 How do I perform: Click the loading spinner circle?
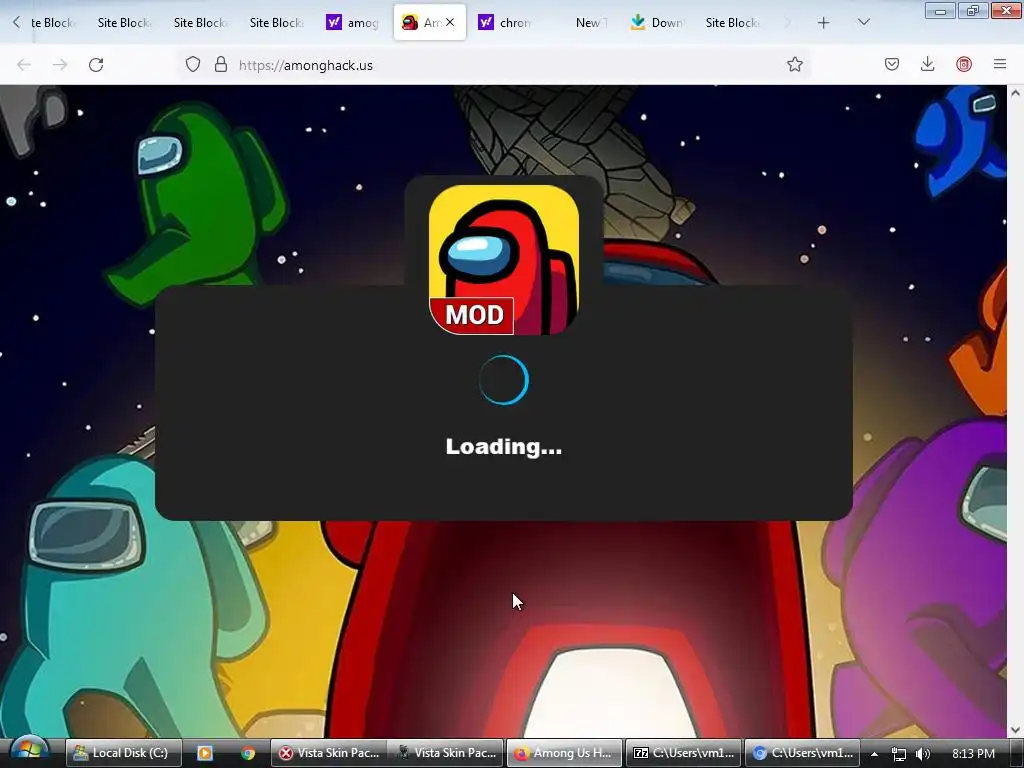click(x=504, y=380)
